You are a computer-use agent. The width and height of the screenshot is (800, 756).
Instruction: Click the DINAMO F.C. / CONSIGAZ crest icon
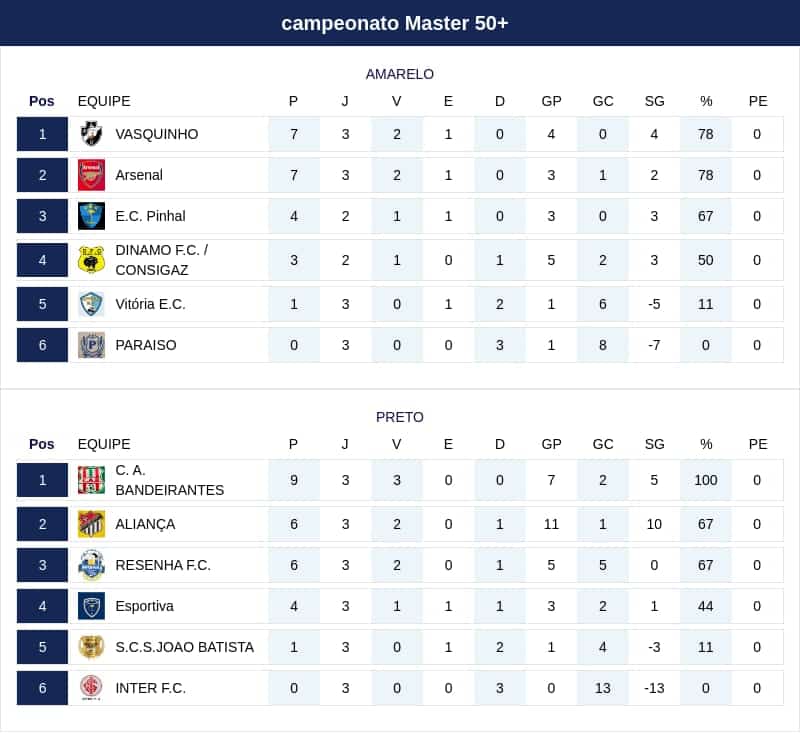click(91, 260)
